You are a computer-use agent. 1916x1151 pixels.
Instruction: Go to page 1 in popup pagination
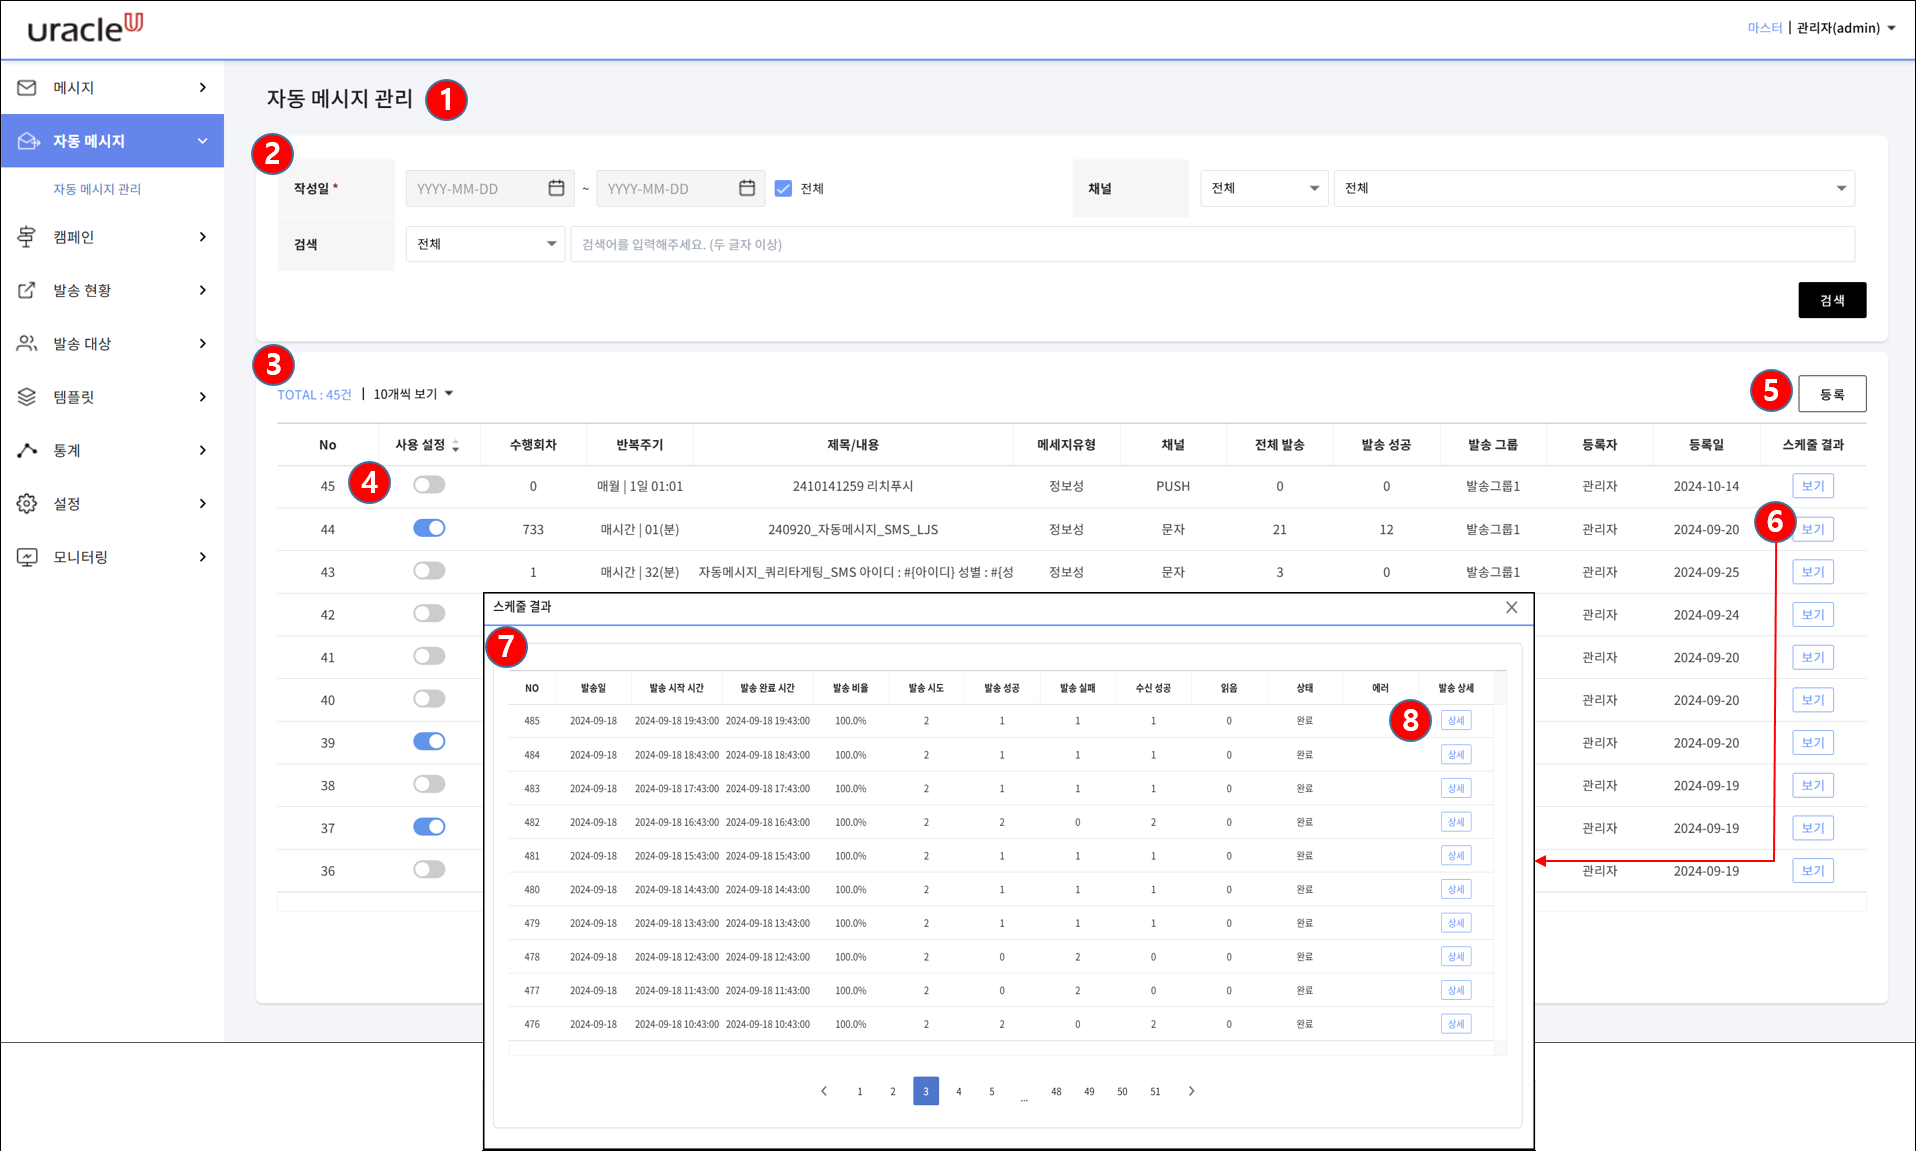tap(859, 1091)
